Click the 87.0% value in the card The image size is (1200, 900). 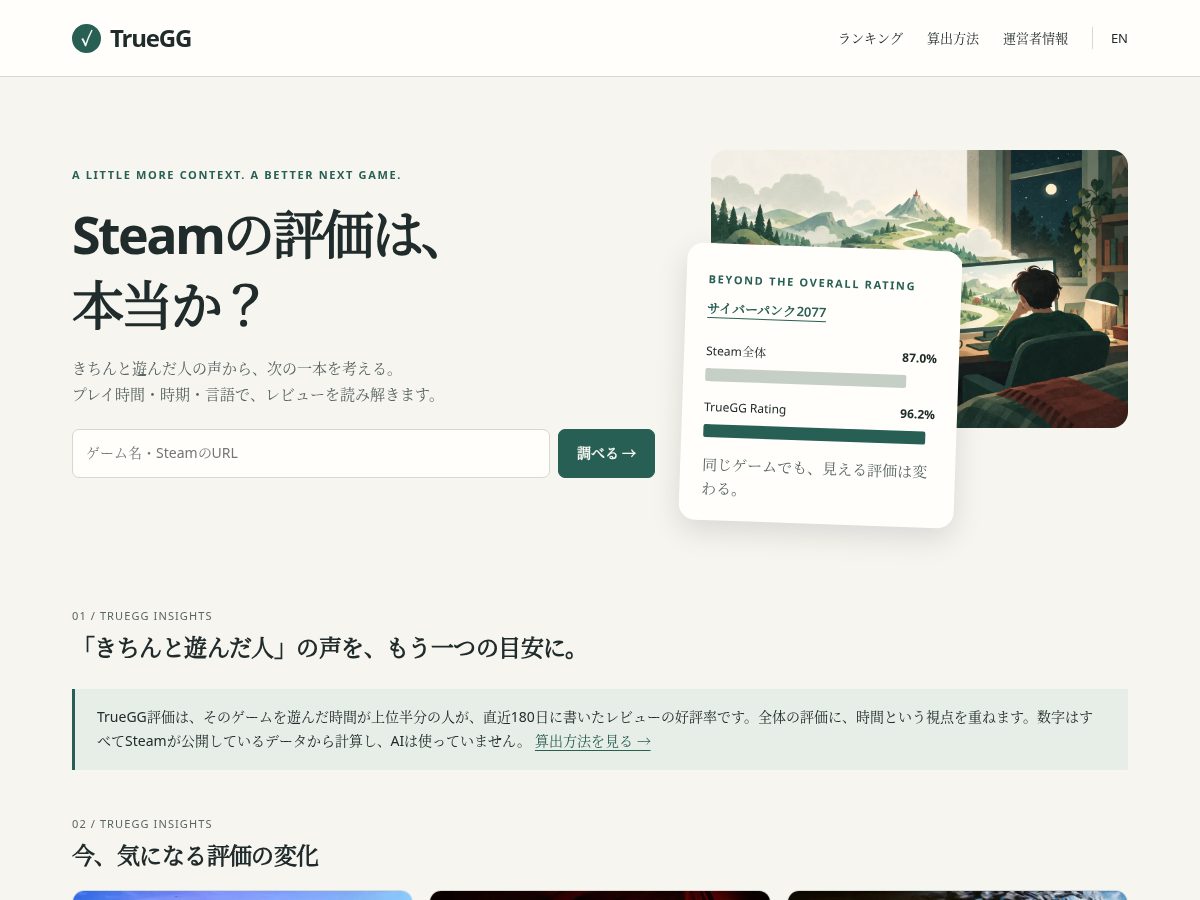click(919, 358)
